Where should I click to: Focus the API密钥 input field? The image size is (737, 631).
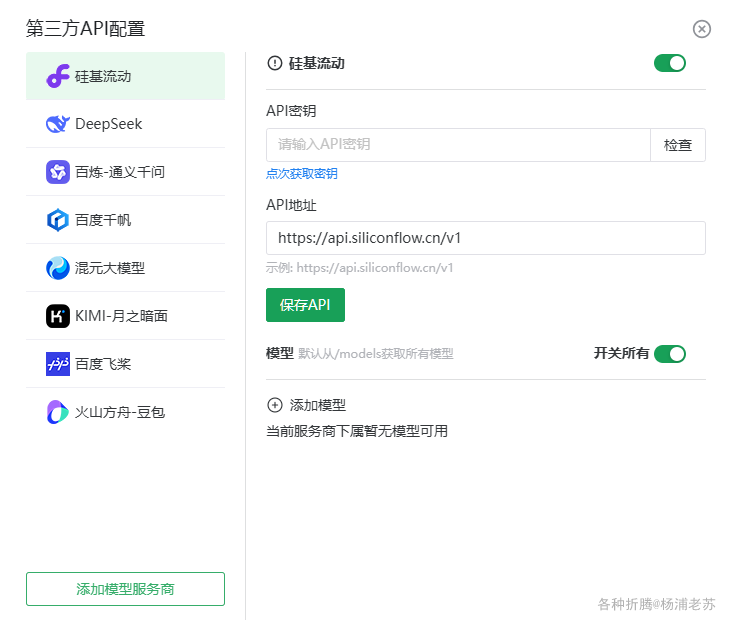(x=458, y=145)
